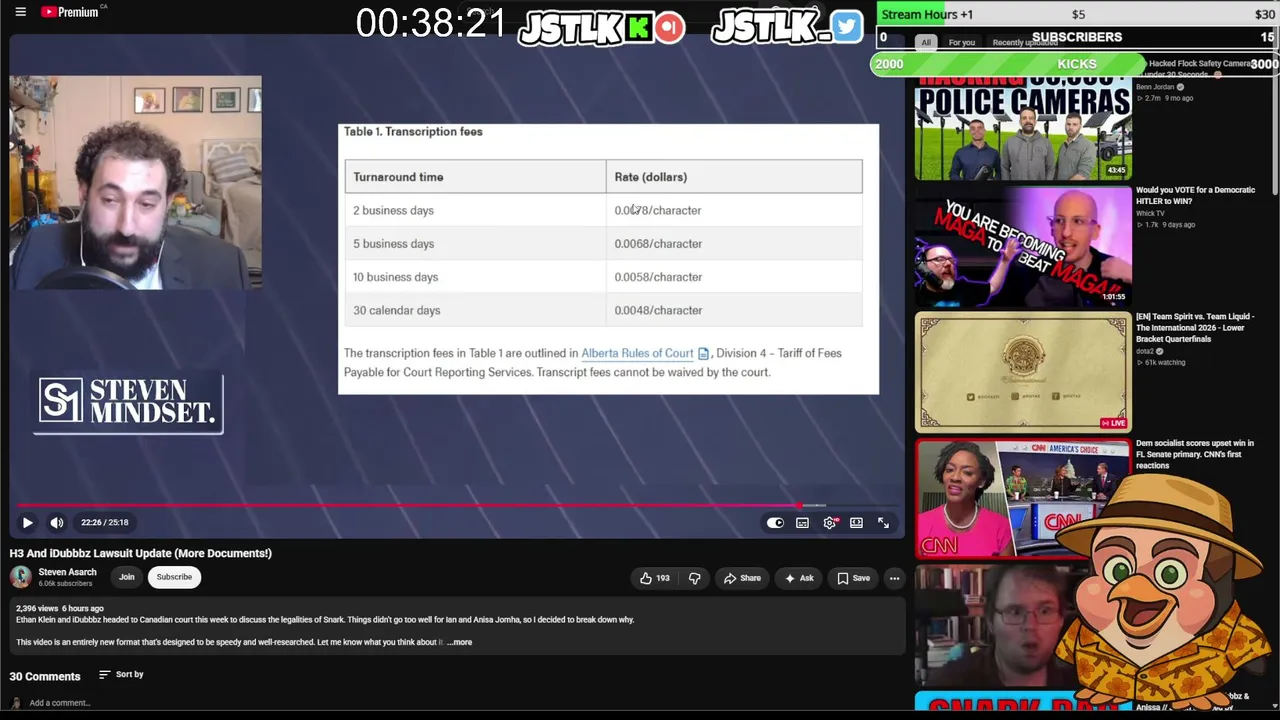The height and width of the screenshot is (720, 1280).
Task: Like the video with 193 likes
Action: point(655,578)
